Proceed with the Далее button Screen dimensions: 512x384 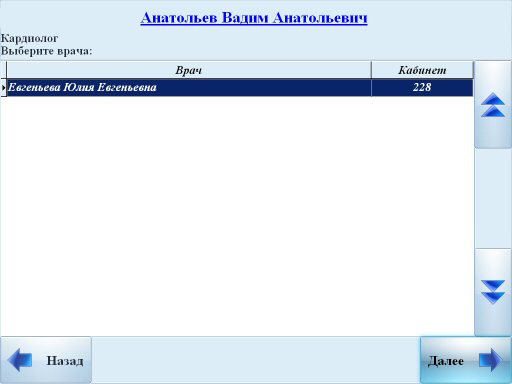466,360
